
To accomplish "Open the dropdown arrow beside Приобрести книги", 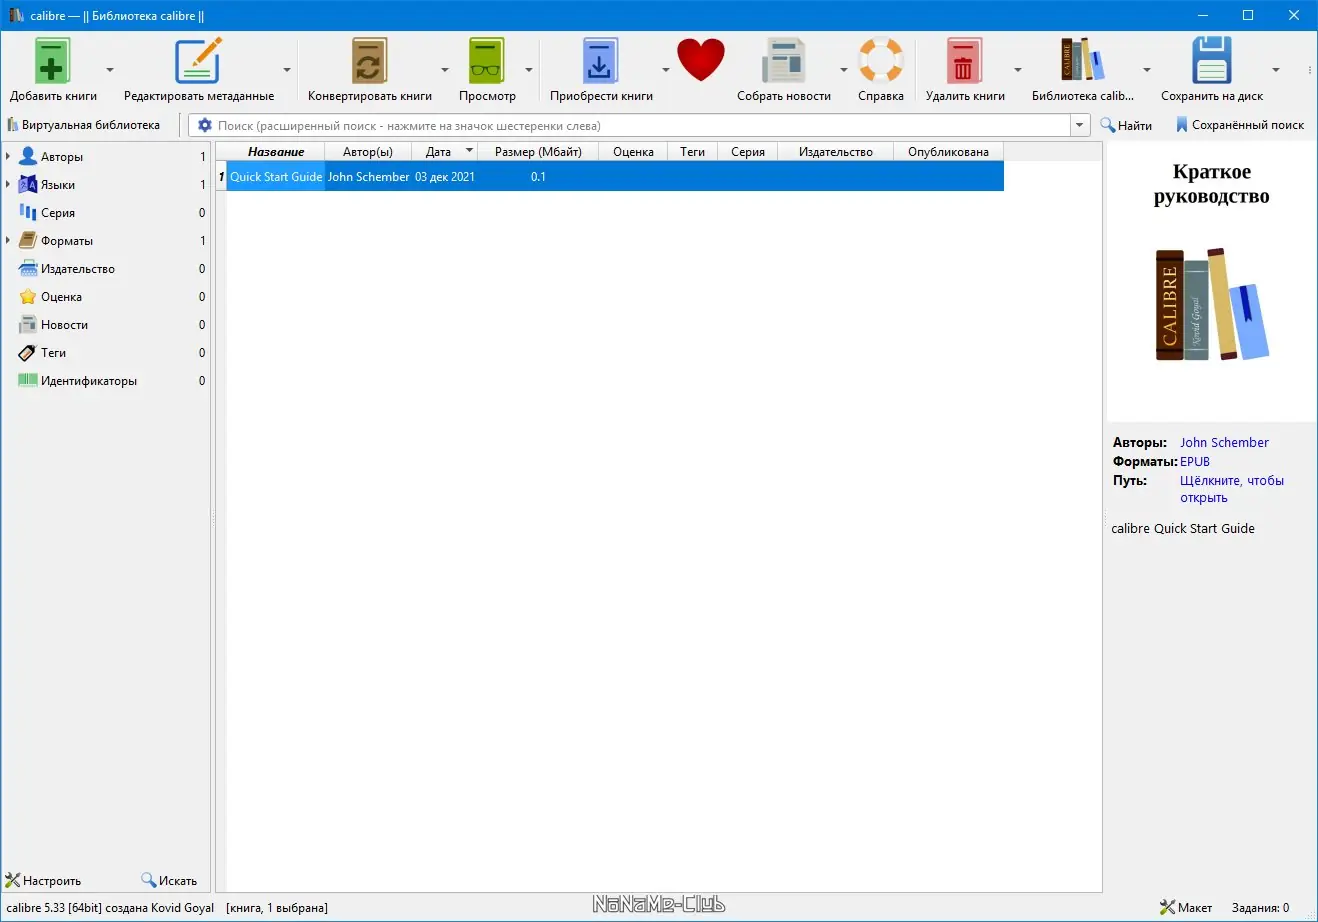I will coord(665,70).
